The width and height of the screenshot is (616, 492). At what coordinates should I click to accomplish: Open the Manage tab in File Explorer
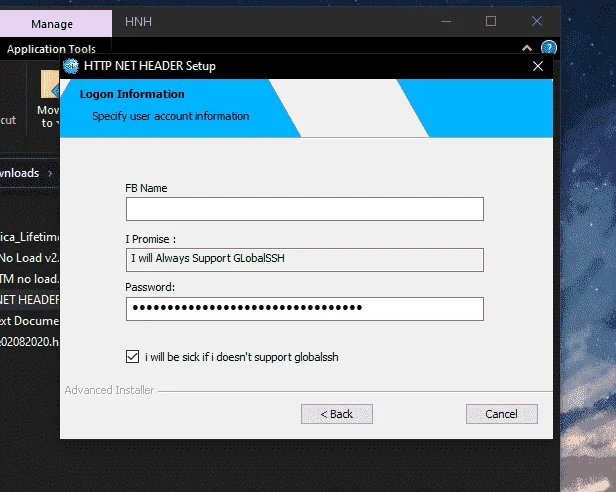[x=52, y=24]
